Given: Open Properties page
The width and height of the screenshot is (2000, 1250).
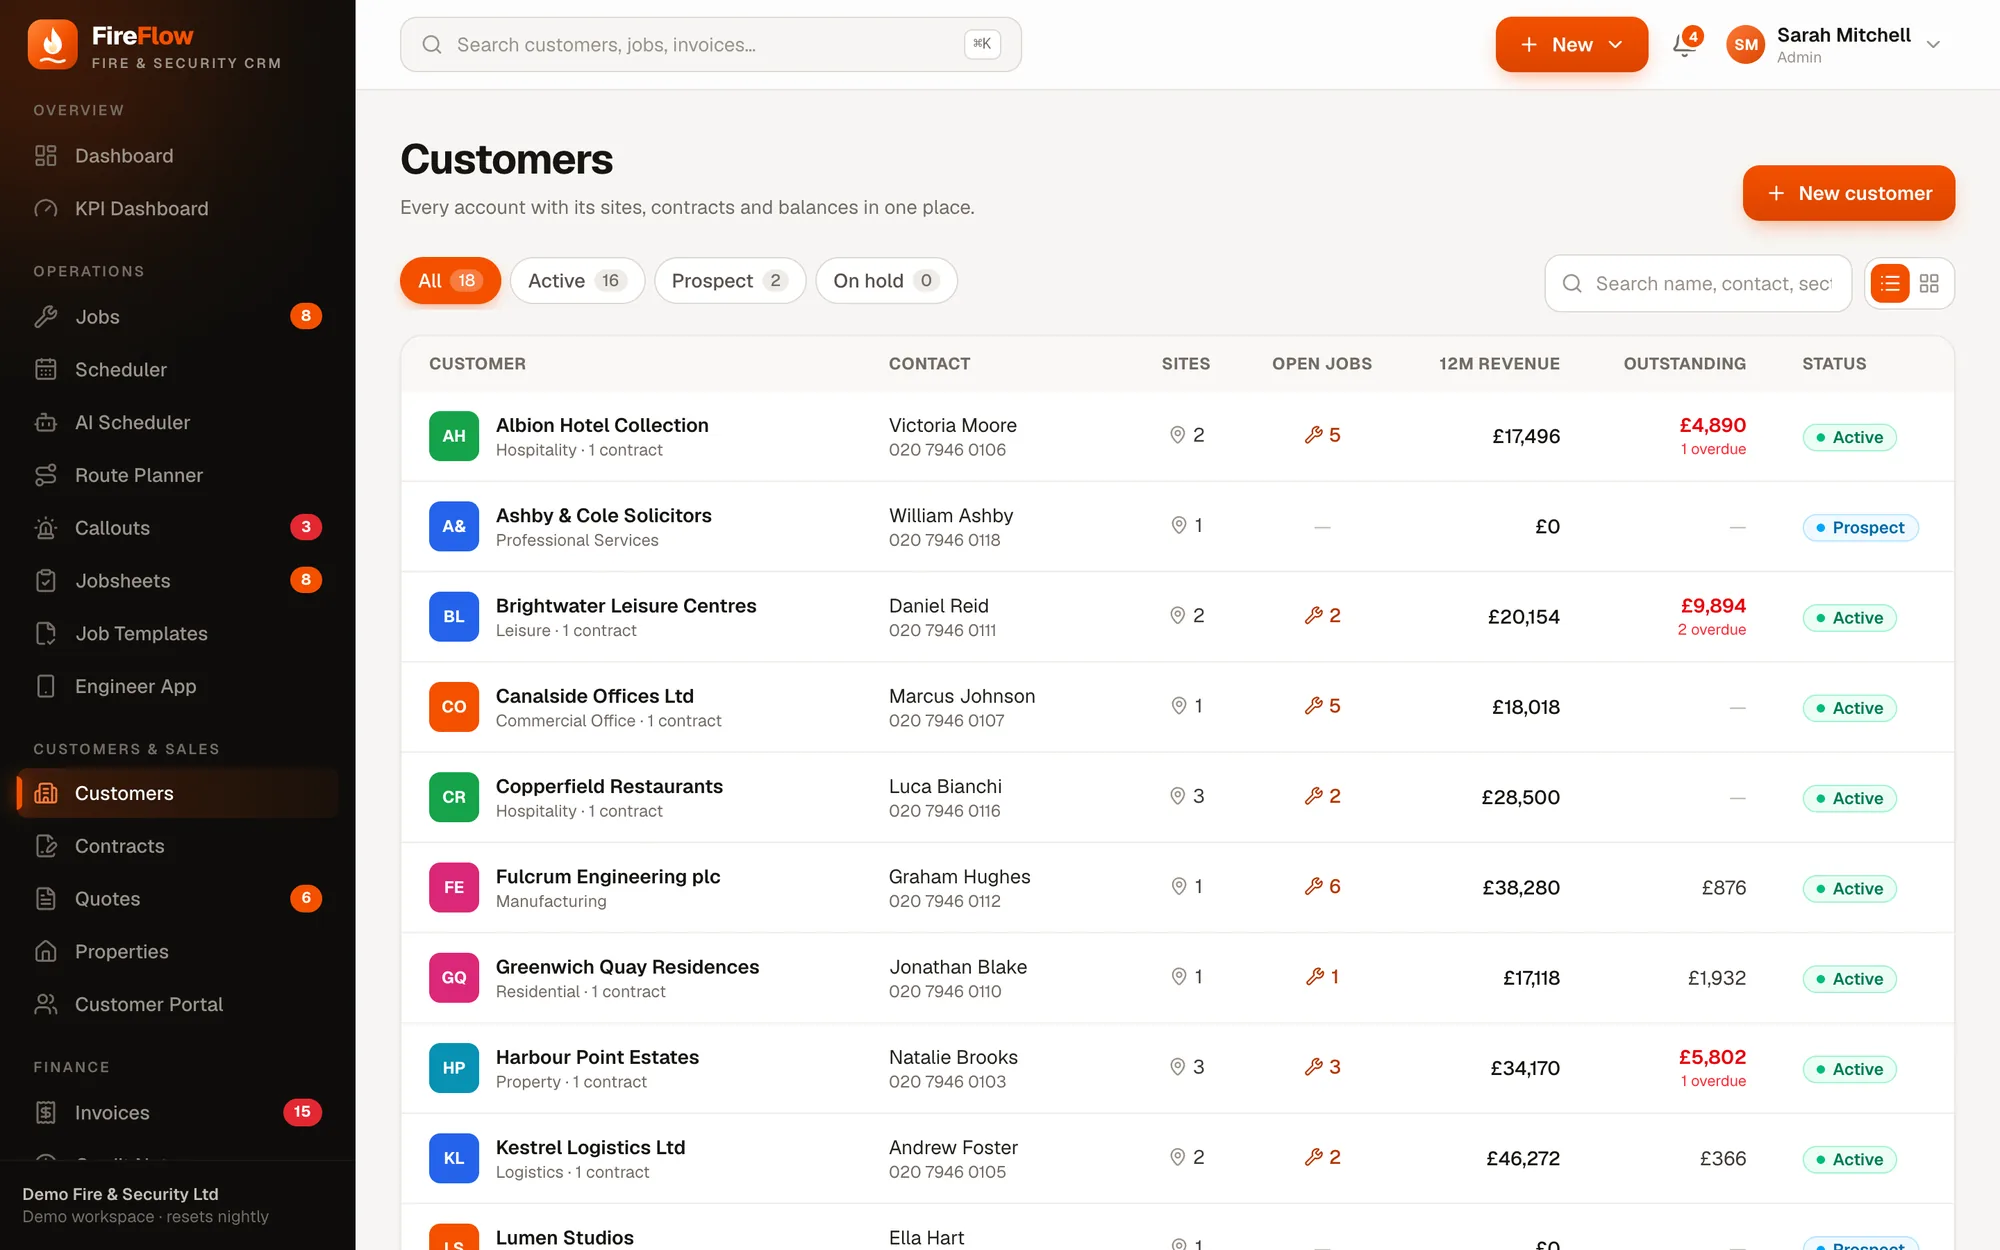Looking at the screenshot, I should [177, 952].
